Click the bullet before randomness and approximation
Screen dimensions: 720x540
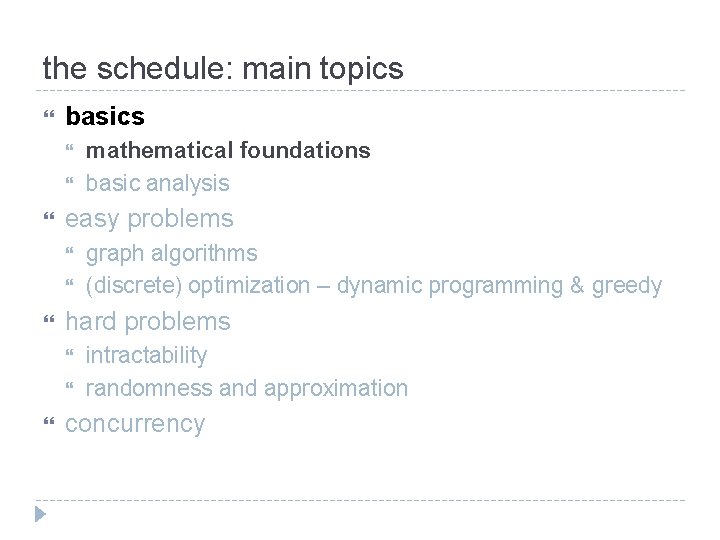pyautogui.click(x=69, y=386)
